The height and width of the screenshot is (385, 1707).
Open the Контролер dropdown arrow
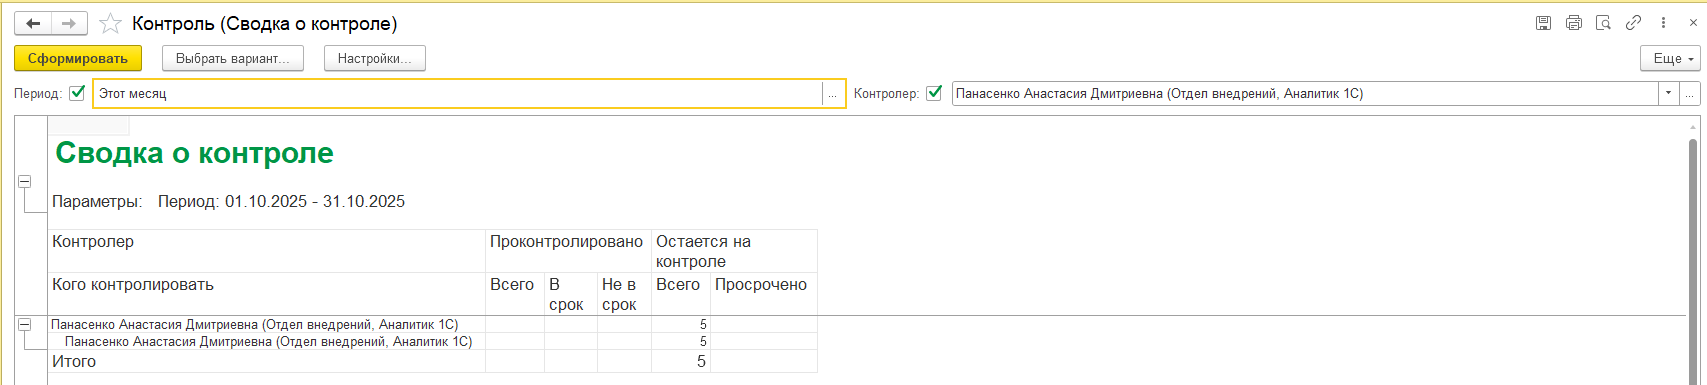pyautogui.click(x=1668, y=93)
